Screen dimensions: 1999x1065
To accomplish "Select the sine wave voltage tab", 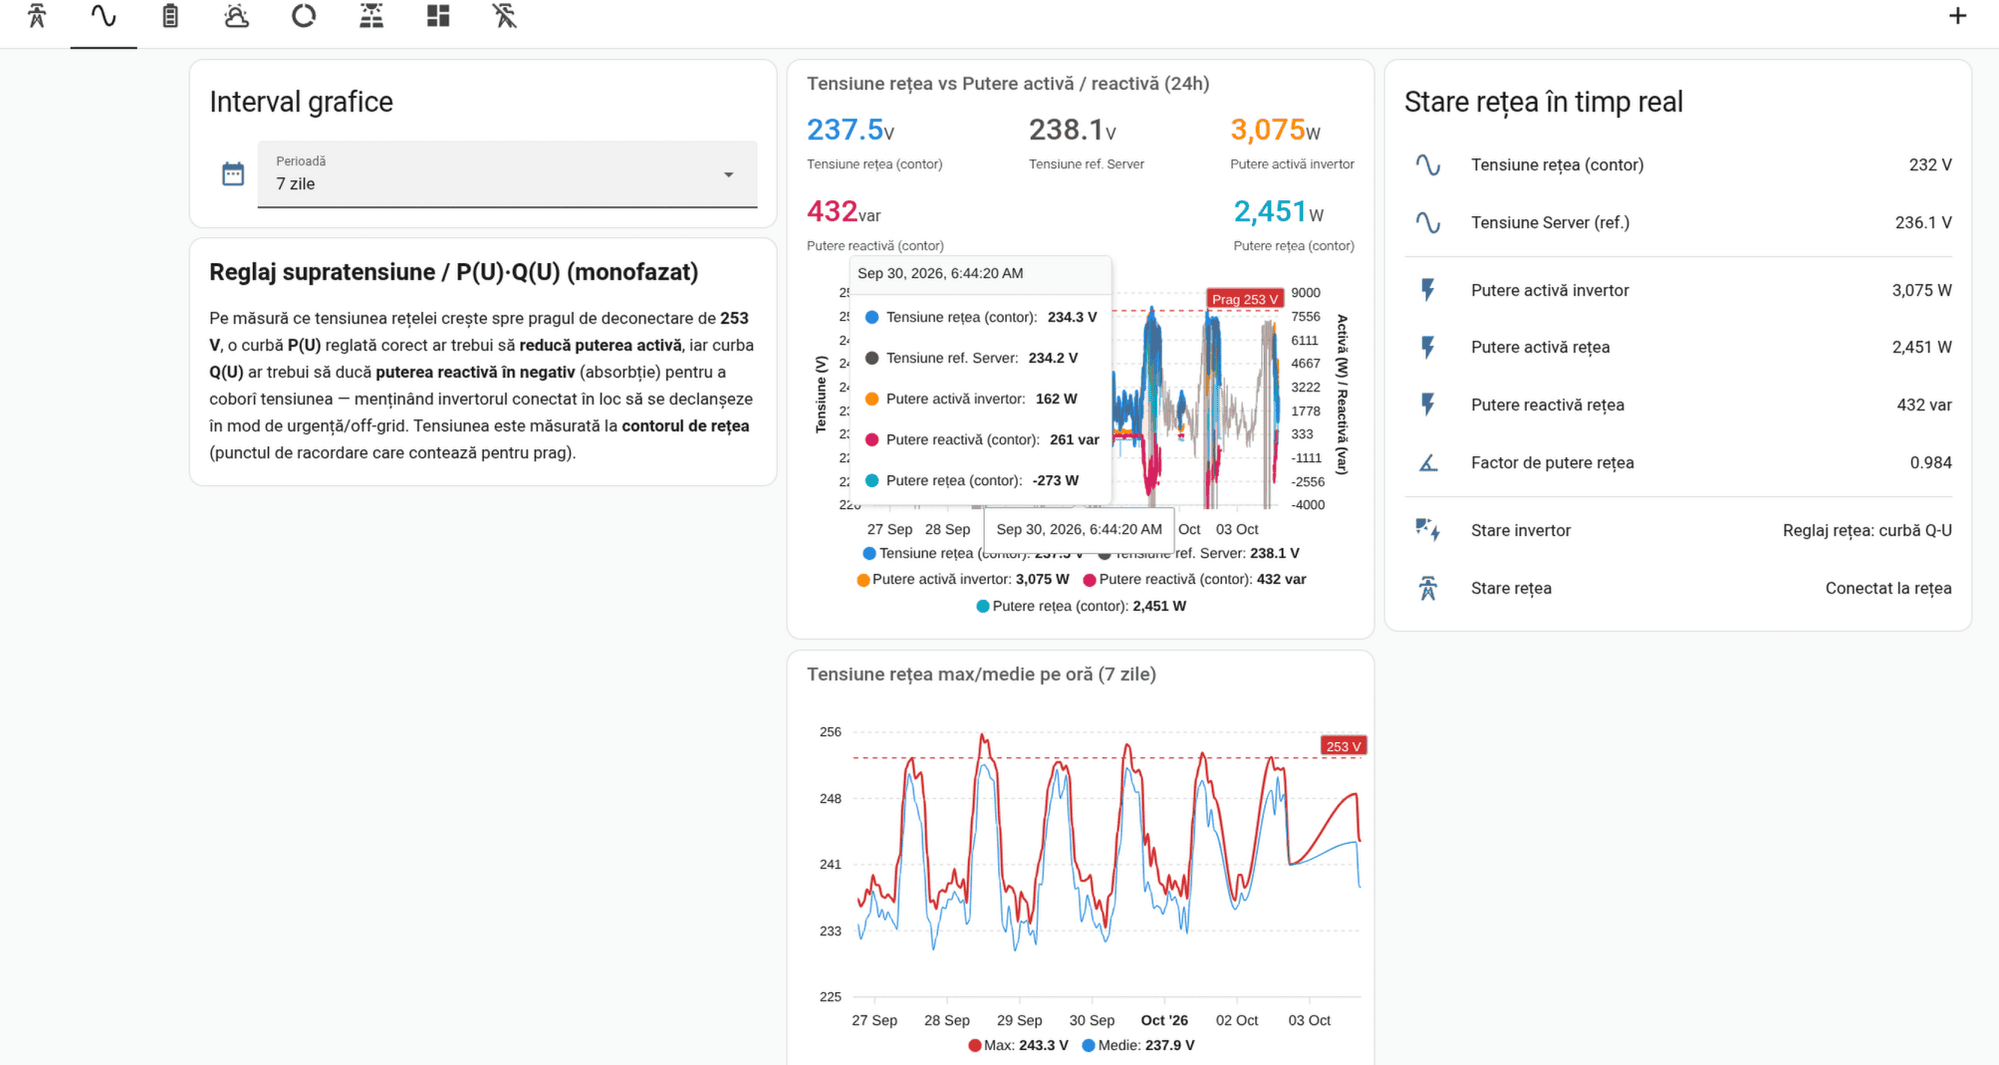I will 104,16.
